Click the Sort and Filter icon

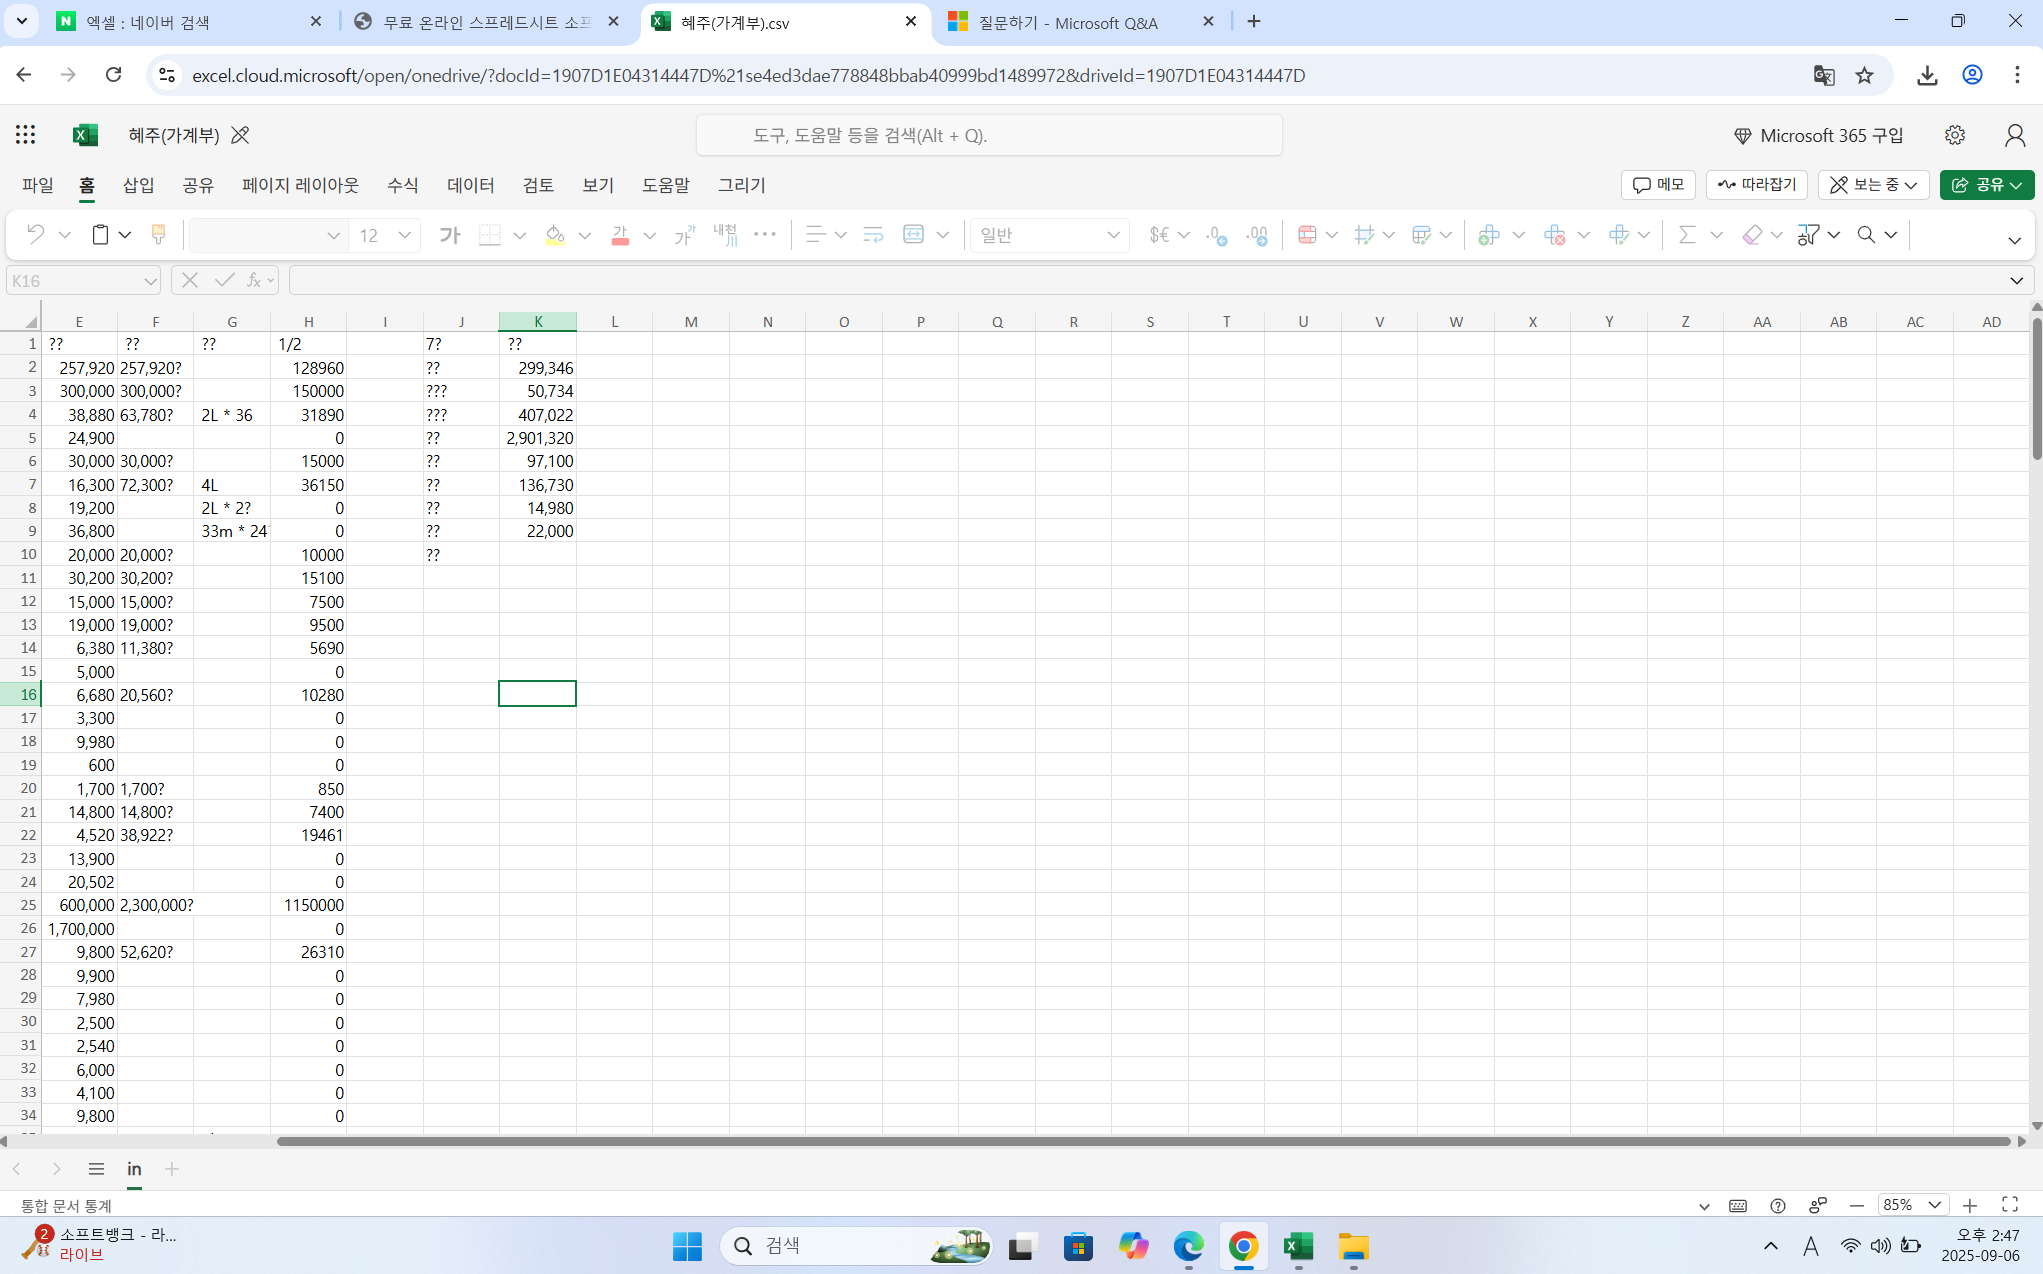coord(1808,235)
